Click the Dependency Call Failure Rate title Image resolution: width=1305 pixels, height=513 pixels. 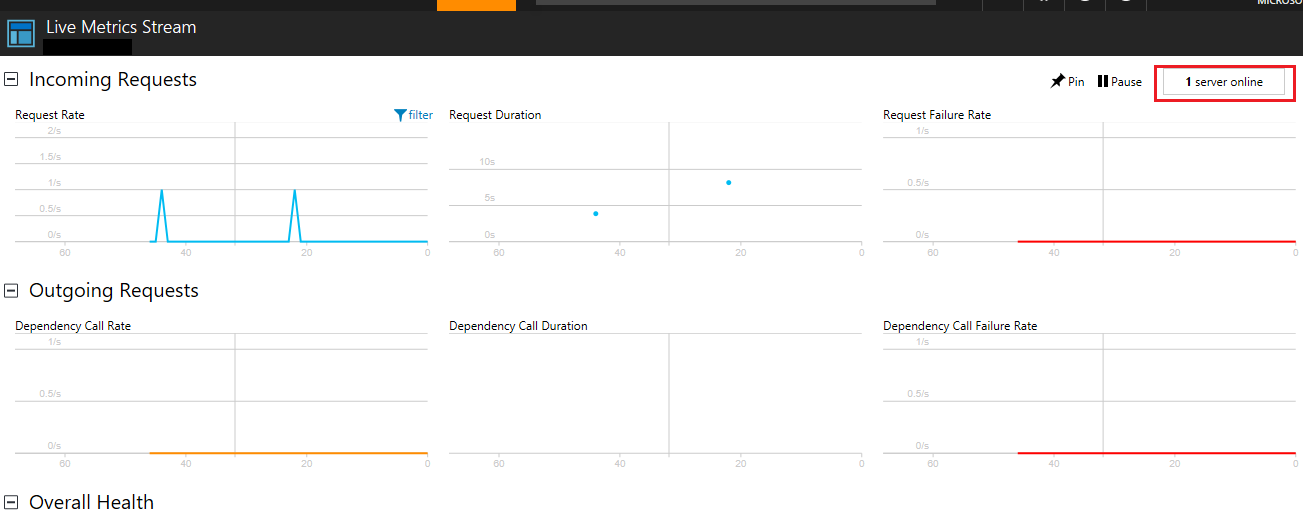(960, 326)
